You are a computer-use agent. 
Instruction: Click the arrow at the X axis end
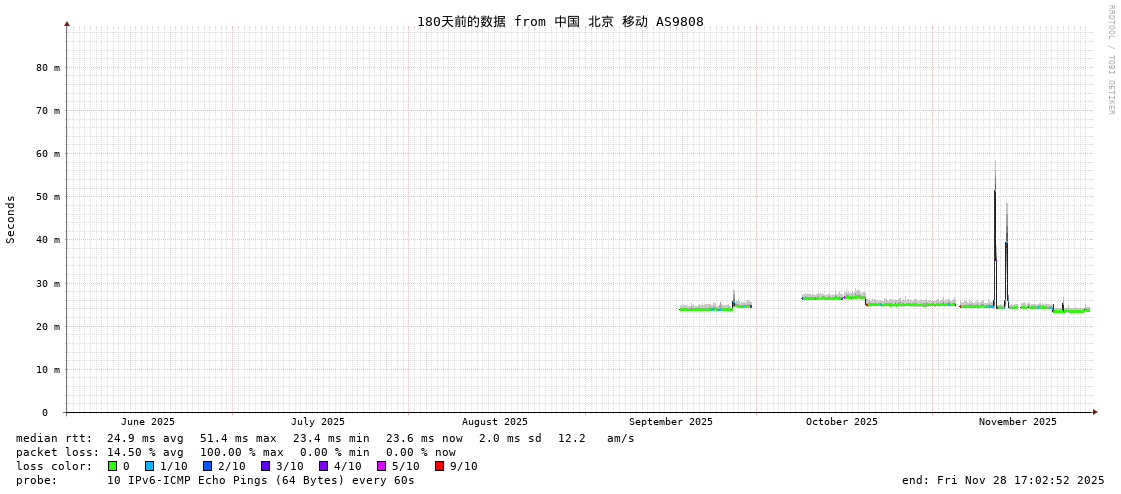click(1095, 412)
